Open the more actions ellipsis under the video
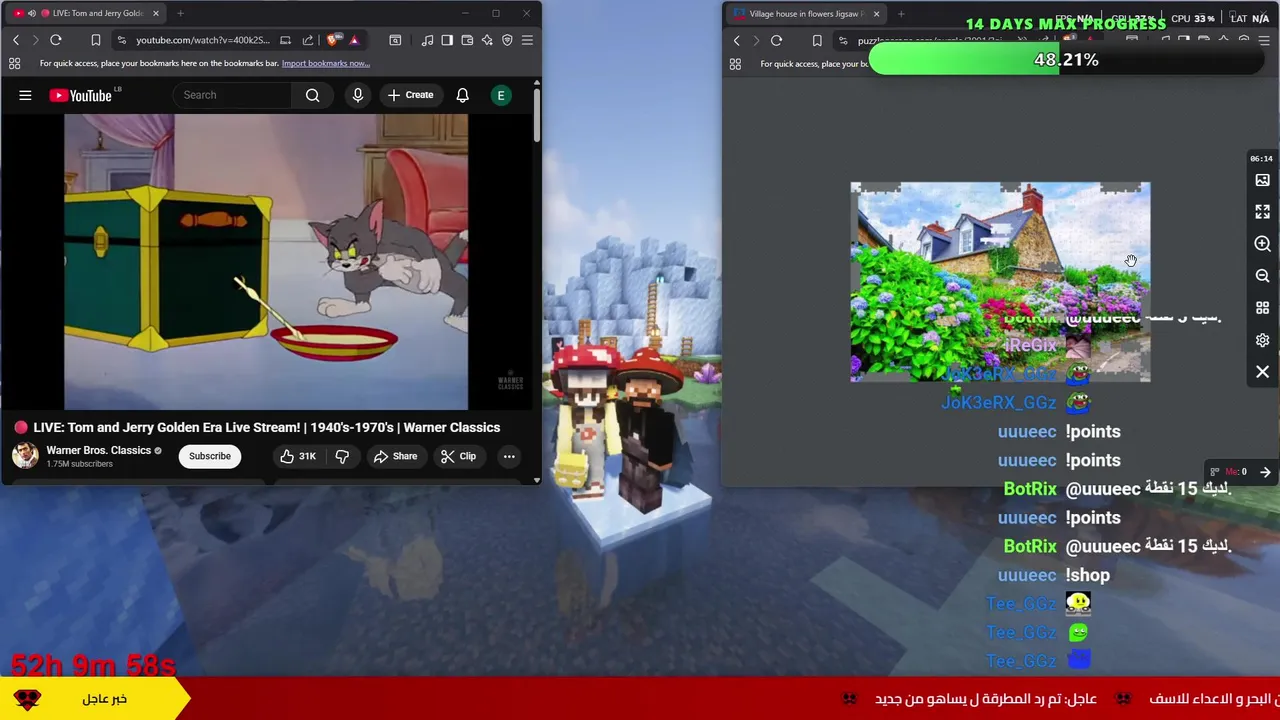Image resolution: width=1280 pixels, height=720 pixels. (509, 456)
